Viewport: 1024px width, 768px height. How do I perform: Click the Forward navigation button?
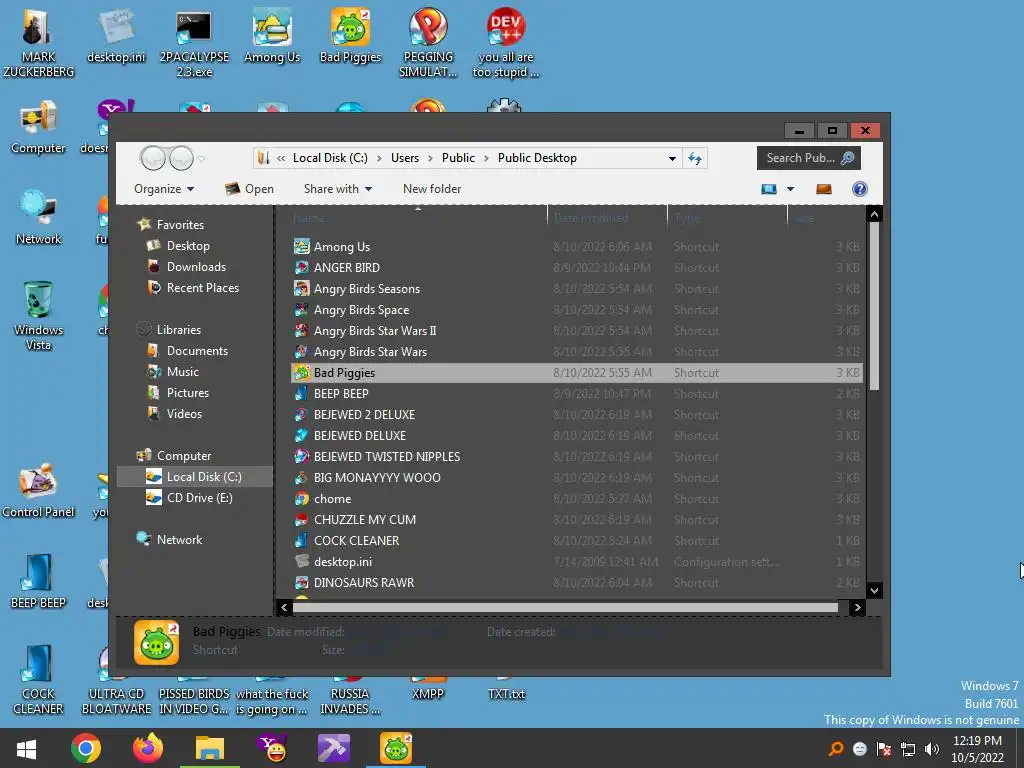[182, 158]
